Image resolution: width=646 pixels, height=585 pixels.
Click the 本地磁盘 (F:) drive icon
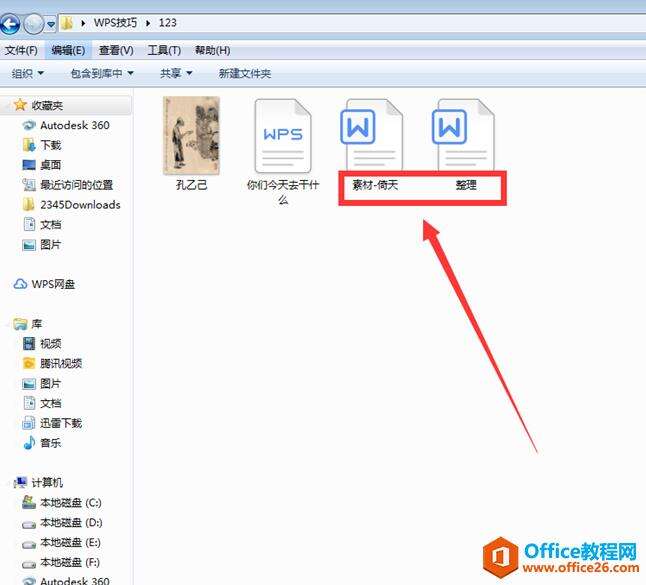(29, 564)
